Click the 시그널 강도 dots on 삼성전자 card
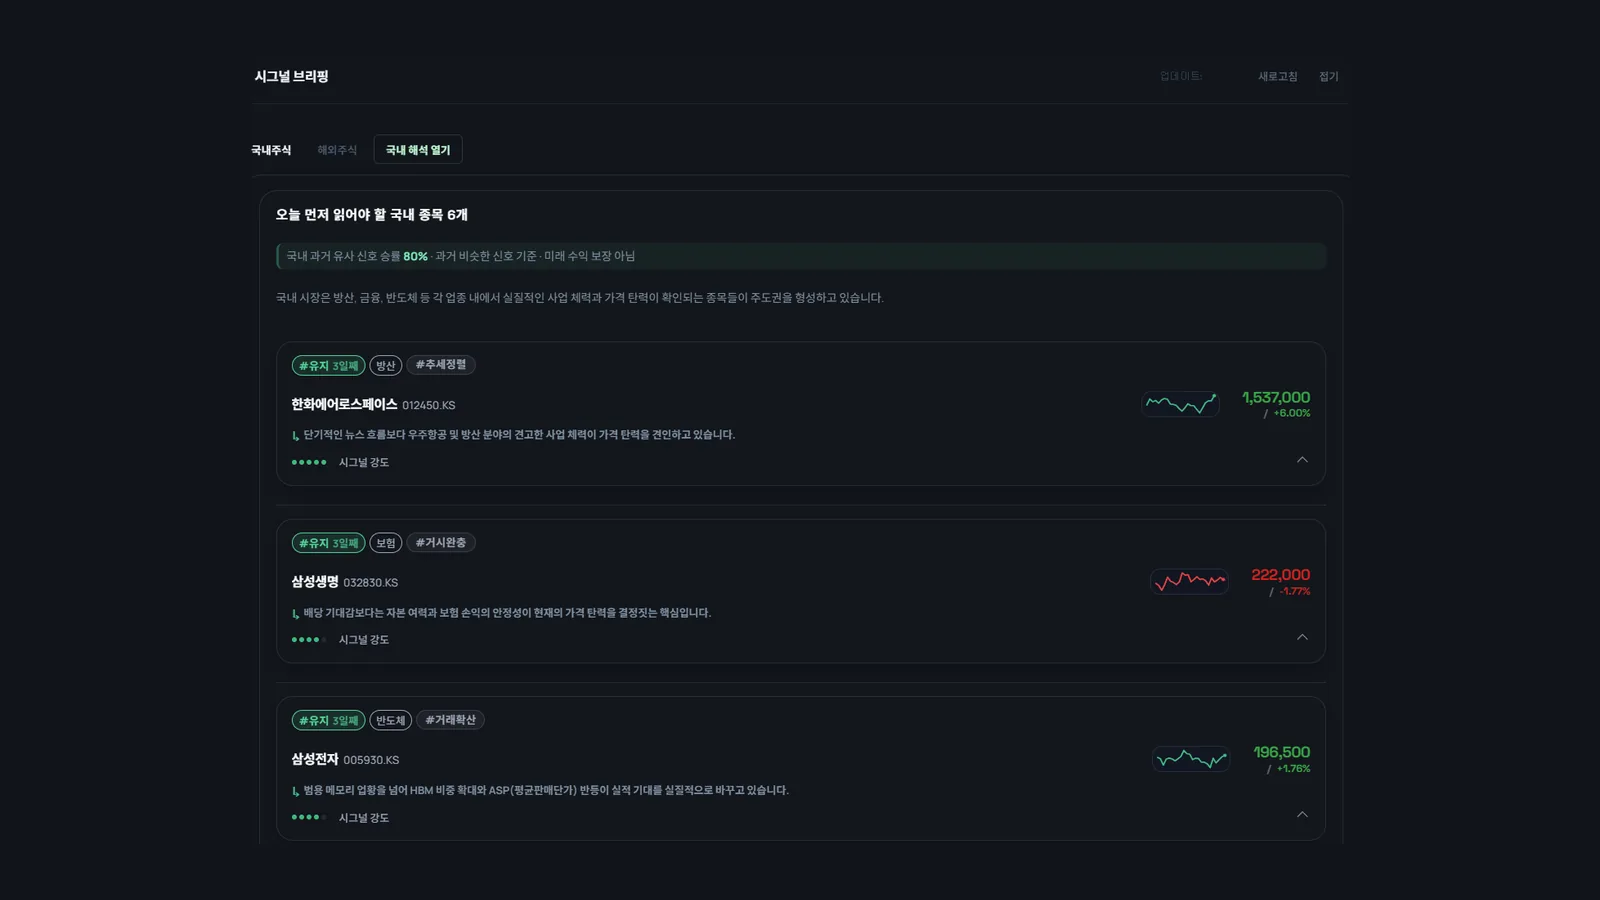The height and width of the screenshot is (900, 1600). [x=309, y=817]
